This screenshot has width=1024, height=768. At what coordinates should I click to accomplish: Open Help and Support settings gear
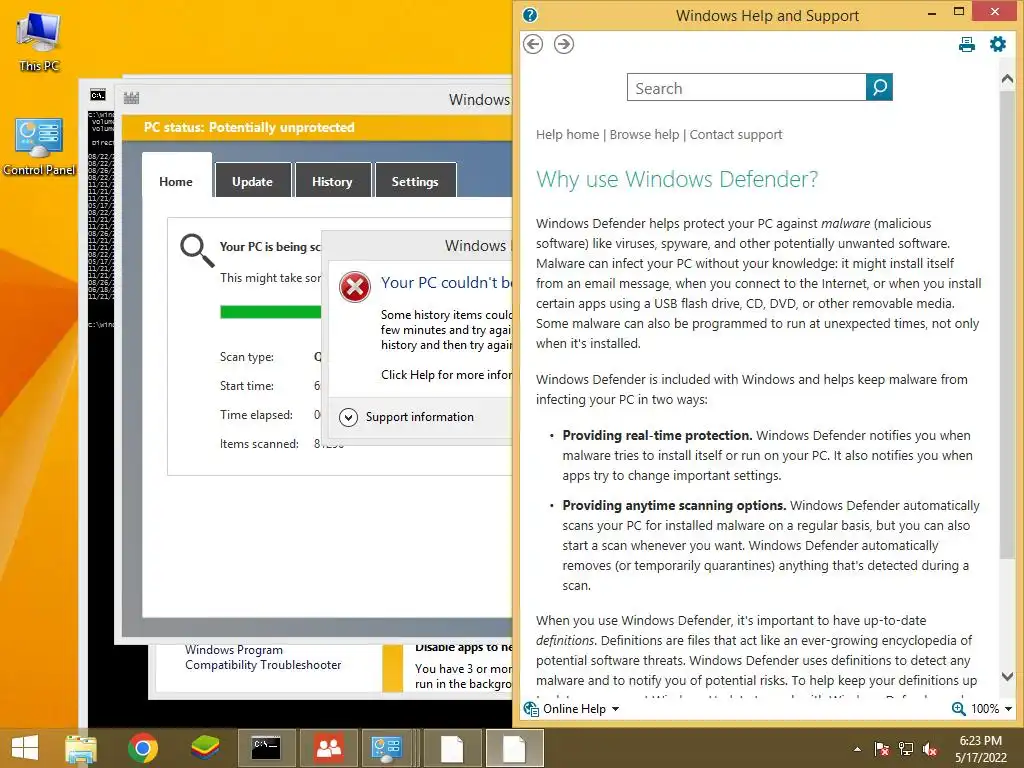coord(998,44)
